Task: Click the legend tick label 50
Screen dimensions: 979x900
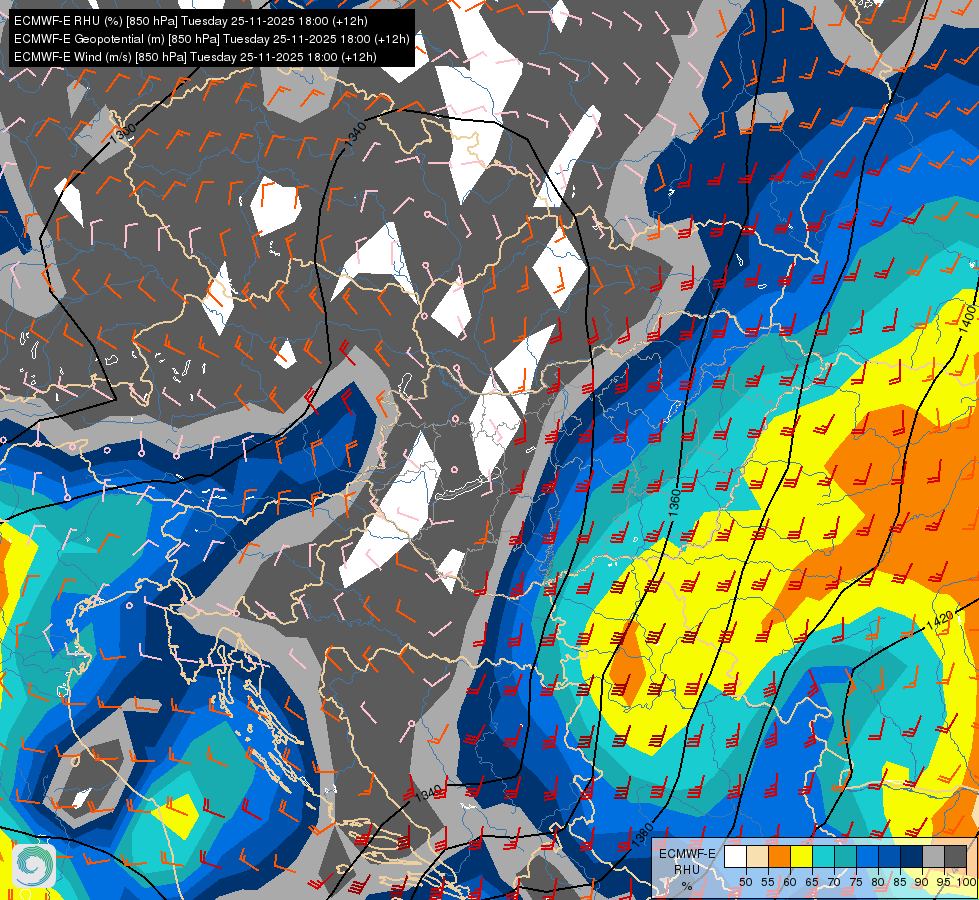Action: coord(746,882)
